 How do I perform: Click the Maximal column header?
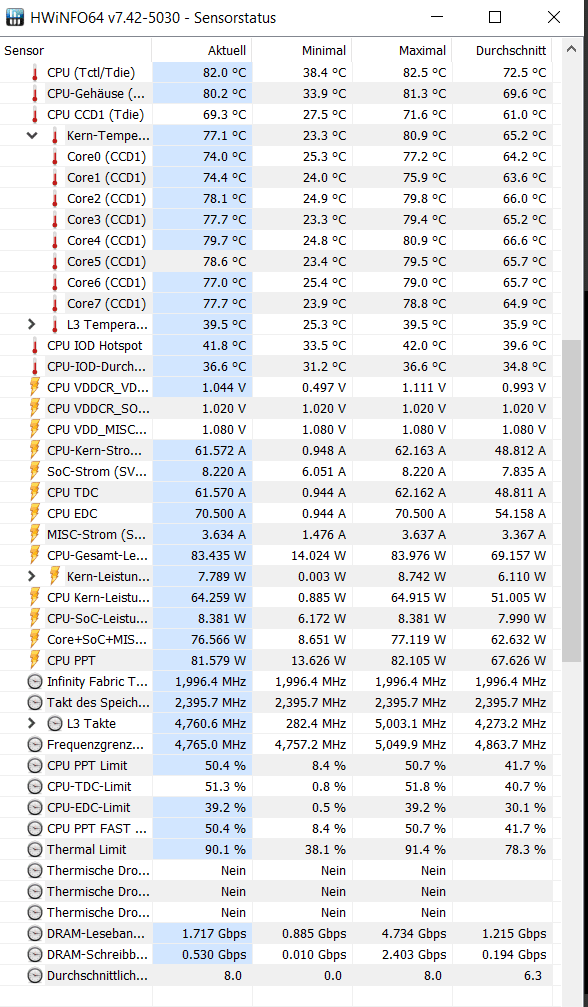pos(402,51)
